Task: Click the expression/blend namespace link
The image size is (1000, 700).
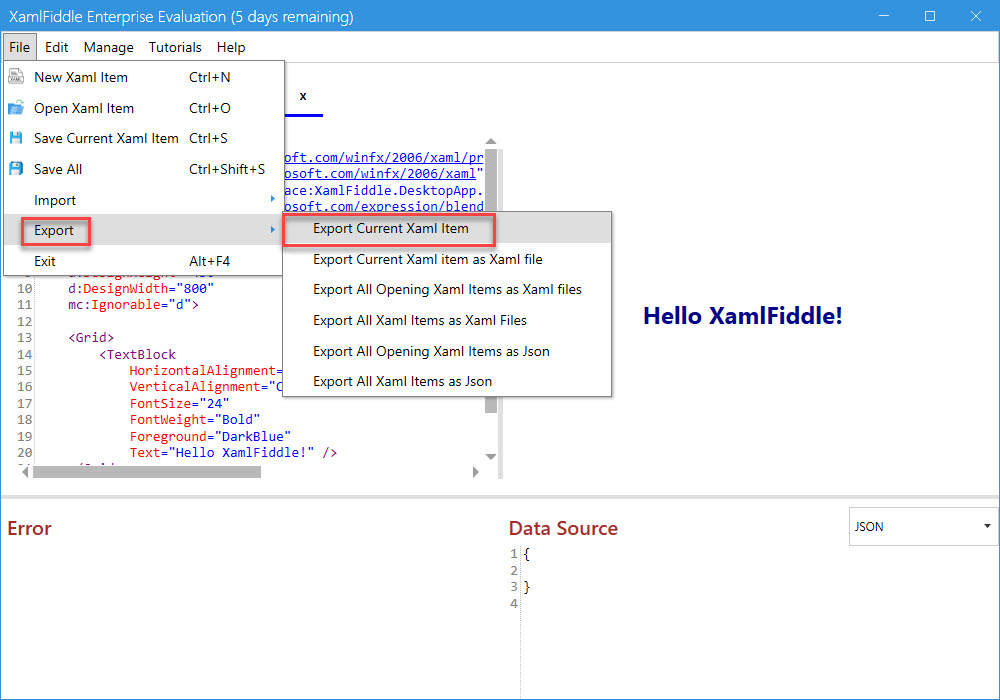Action: pos(384,205)
